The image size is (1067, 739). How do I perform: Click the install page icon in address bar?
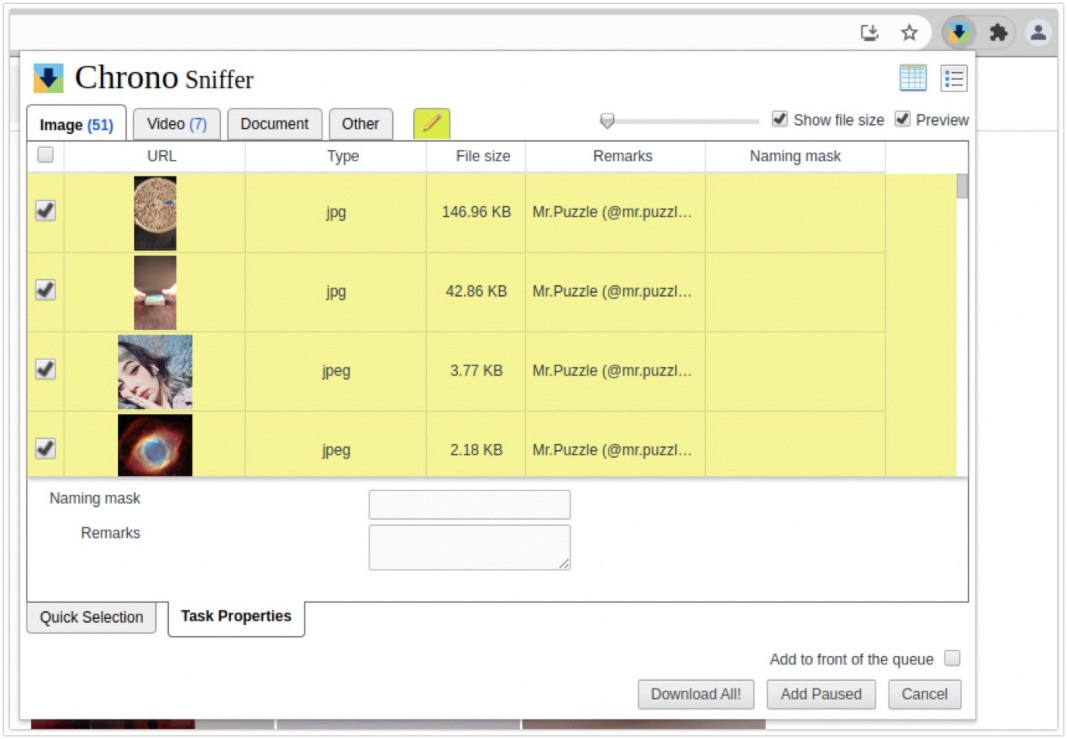pyautogui.click(x=870, y=32)
